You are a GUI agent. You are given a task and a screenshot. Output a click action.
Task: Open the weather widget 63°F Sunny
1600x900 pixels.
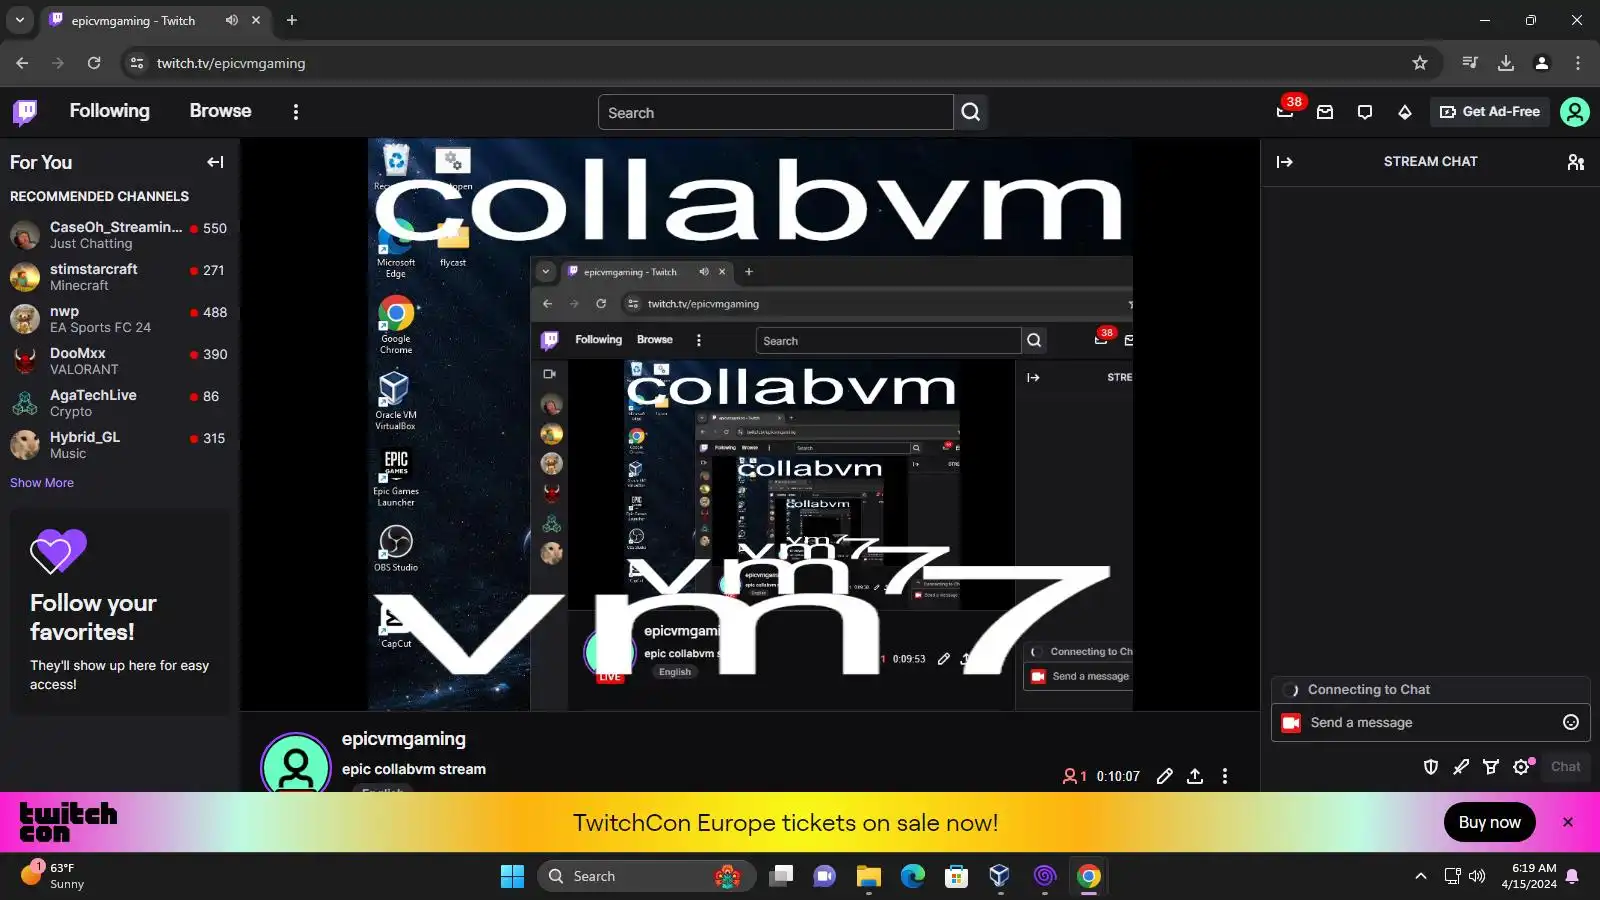click(55, 876)
